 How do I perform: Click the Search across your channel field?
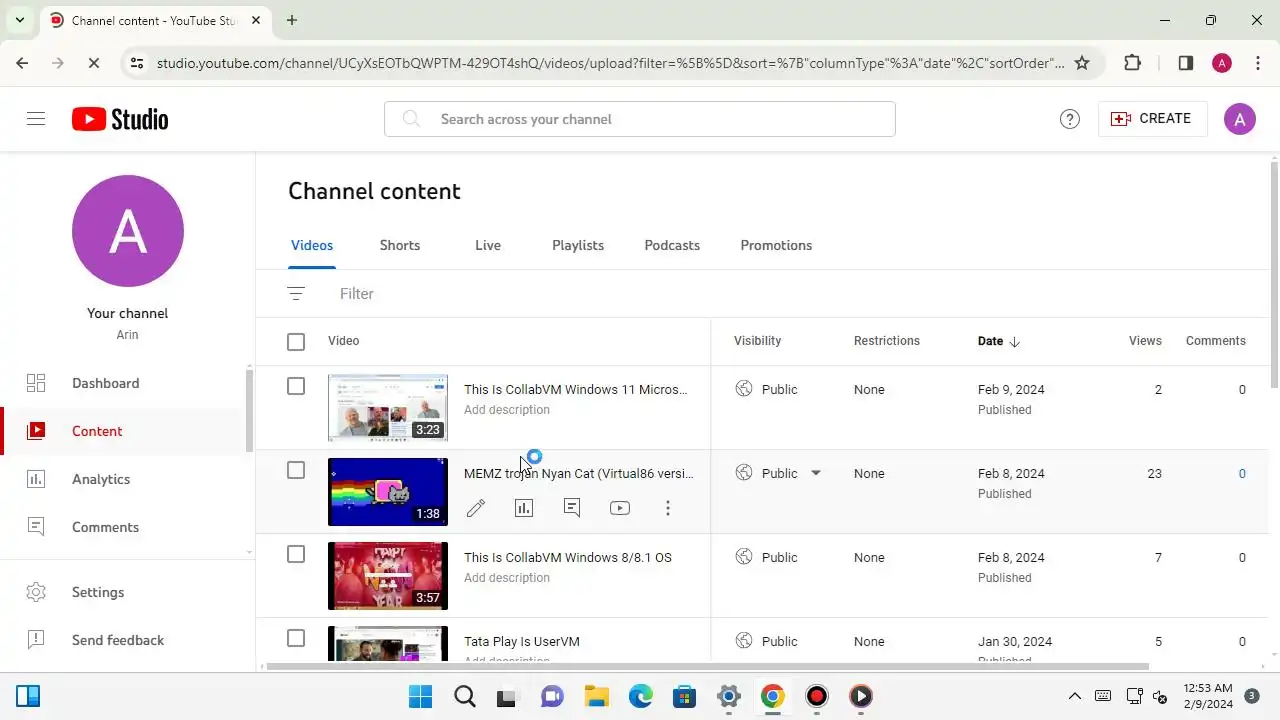point(640,119)
